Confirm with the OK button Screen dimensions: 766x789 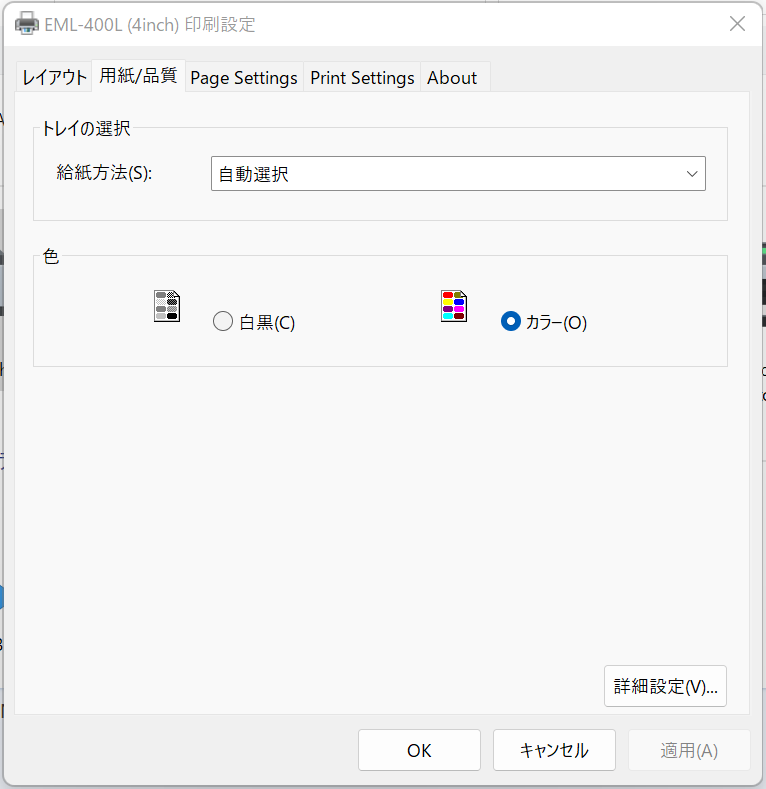point(419,750)
